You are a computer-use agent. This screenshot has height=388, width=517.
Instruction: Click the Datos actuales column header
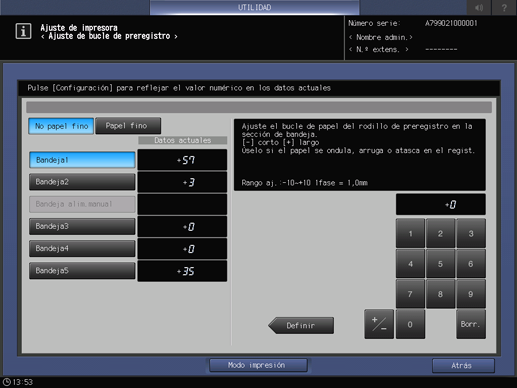[x=182, y=140]
